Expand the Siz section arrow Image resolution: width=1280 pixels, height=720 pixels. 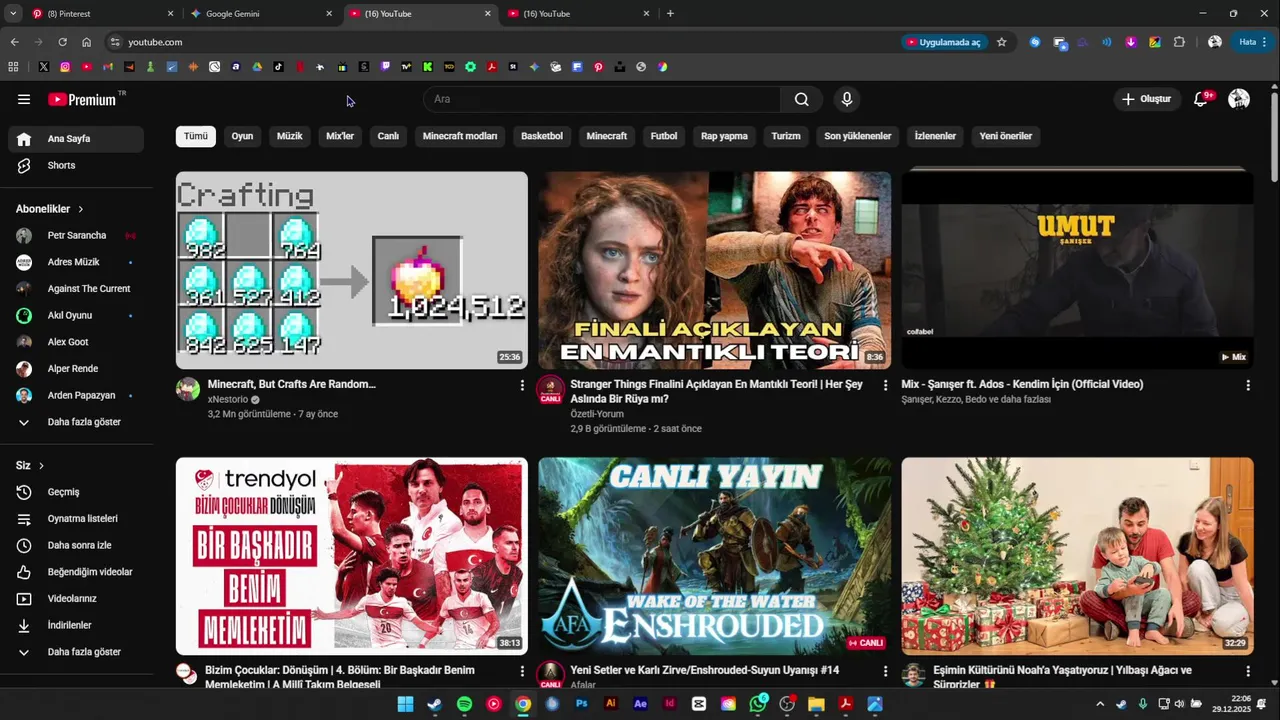[41, 466]
